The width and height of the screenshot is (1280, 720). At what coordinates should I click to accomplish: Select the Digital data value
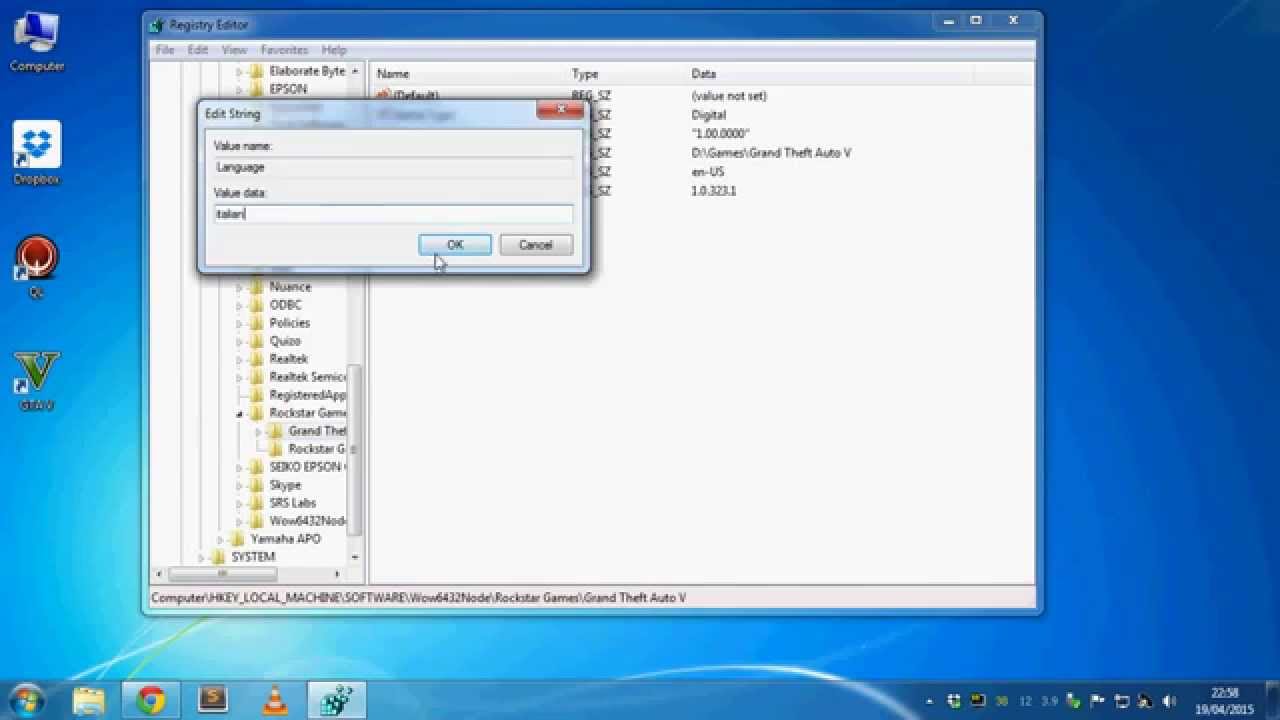tap(709, 115)
